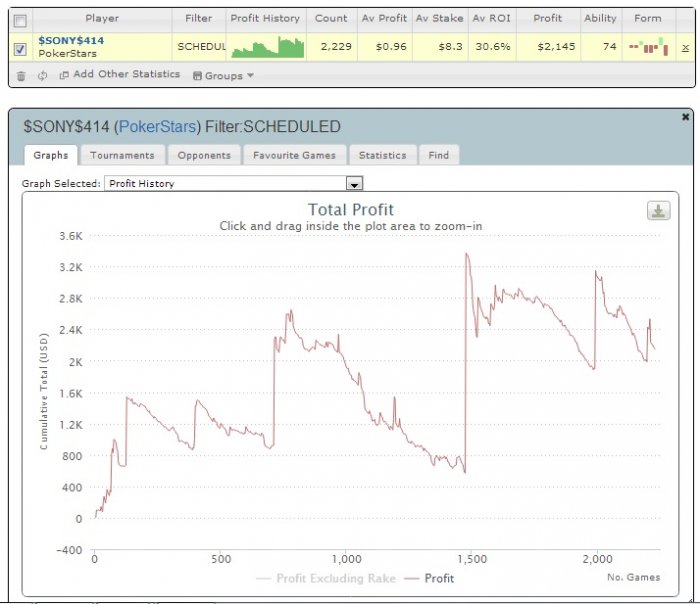Open the Statistics tab
This screenshot has width=700, height=604.
point(383,155)
